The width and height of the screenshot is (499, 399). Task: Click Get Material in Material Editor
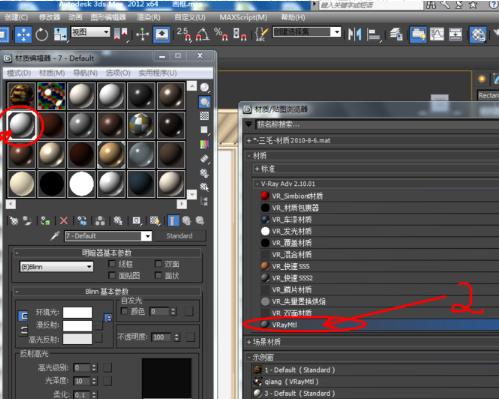(13, 221)
